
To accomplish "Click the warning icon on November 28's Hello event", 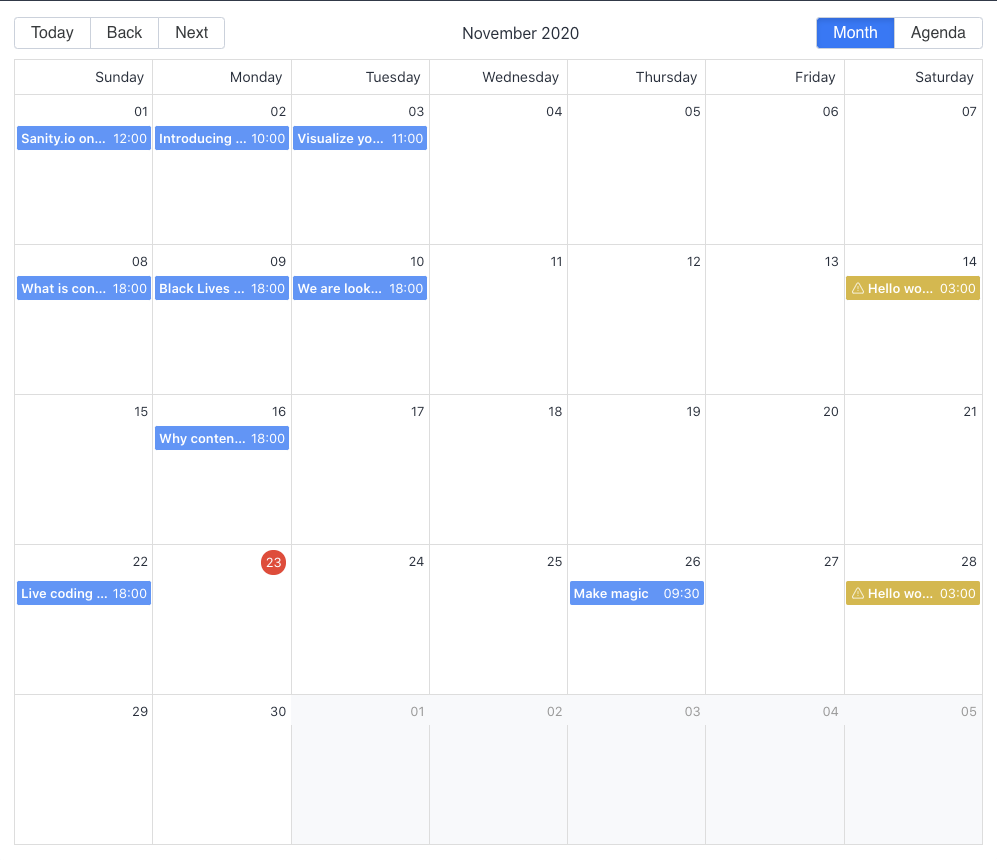I will pyautogui.click(x=858, y=593).
